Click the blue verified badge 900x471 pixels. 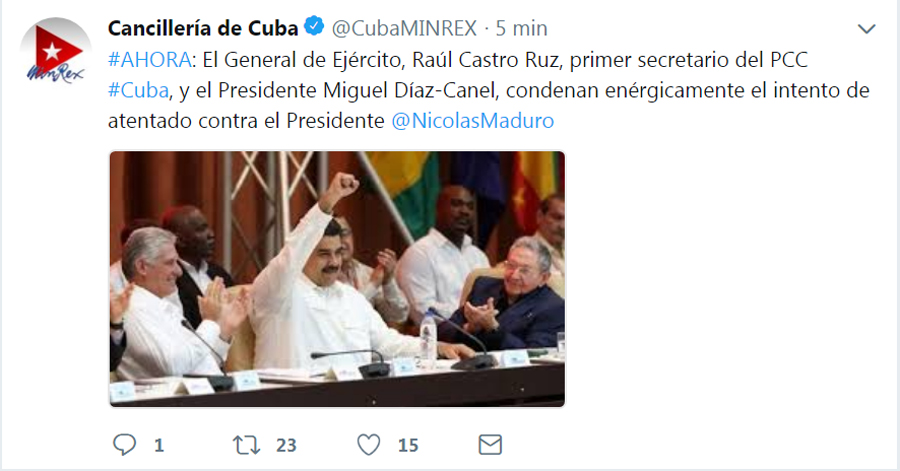[314, 26]
